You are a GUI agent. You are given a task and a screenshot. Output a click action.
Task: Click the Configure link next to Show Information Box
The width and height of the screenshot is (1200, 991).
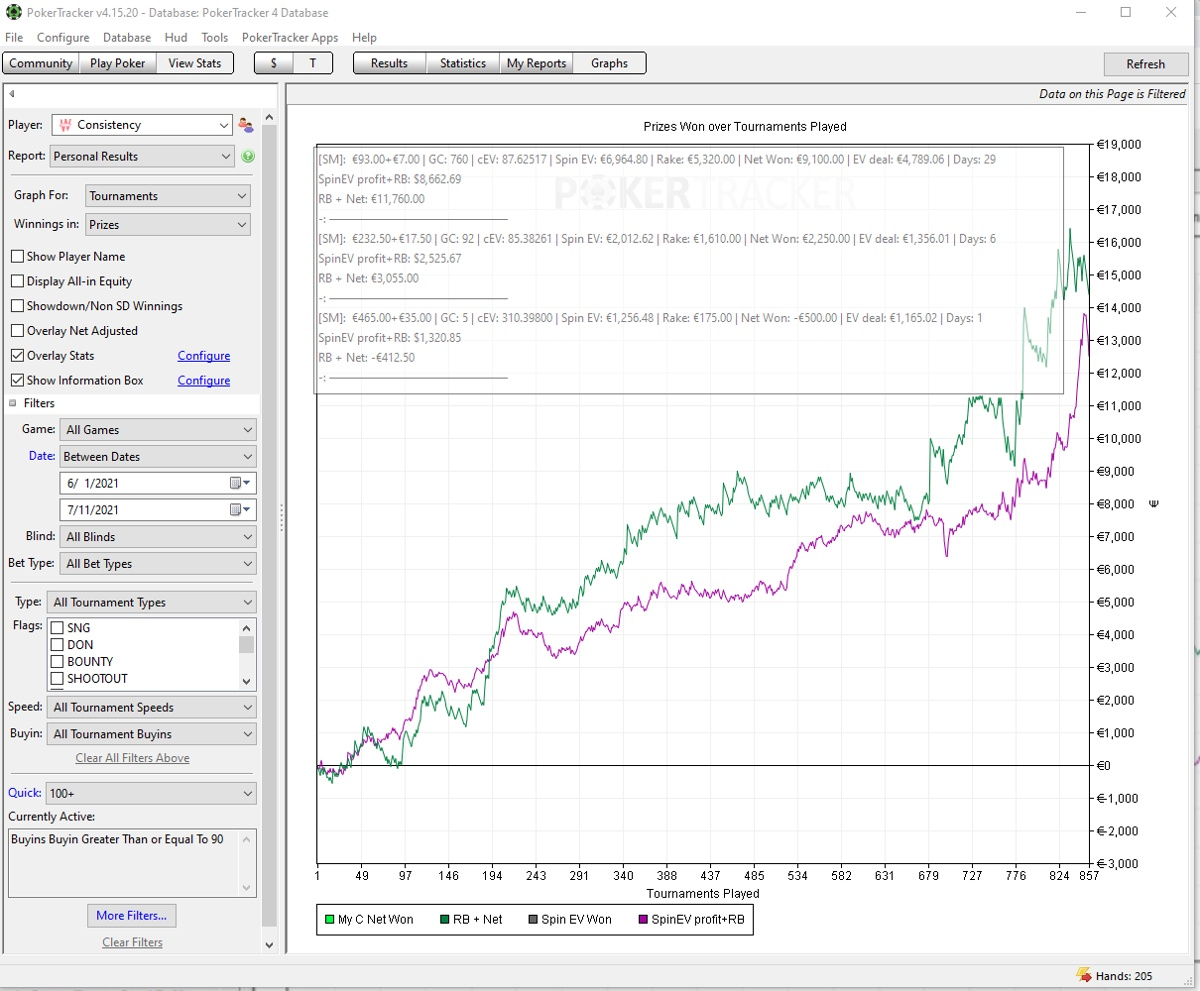pyautogui.click(x=203, y=381)
